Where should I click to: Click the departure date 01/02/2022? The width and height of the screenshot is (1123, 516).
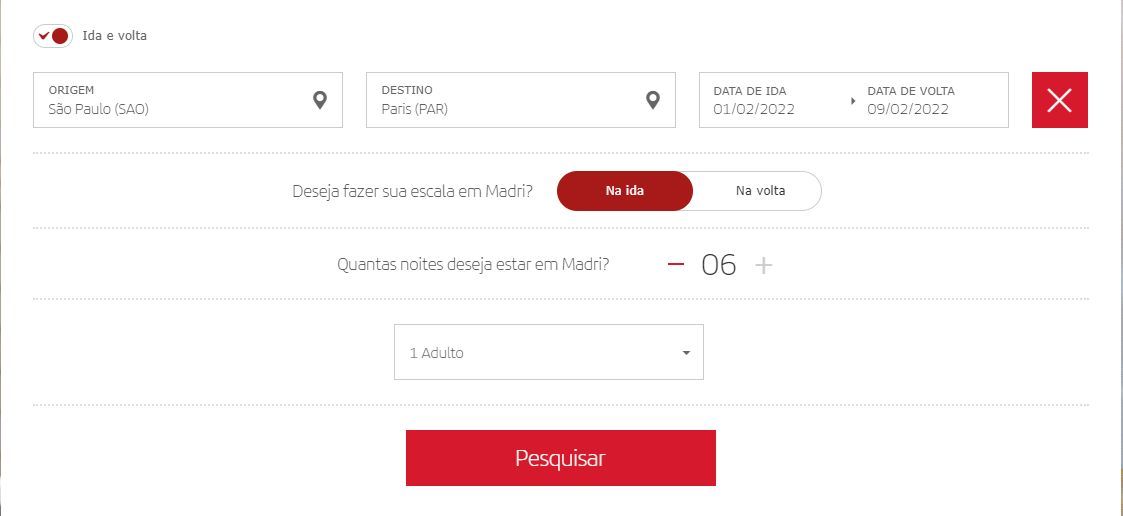[754, 110]
